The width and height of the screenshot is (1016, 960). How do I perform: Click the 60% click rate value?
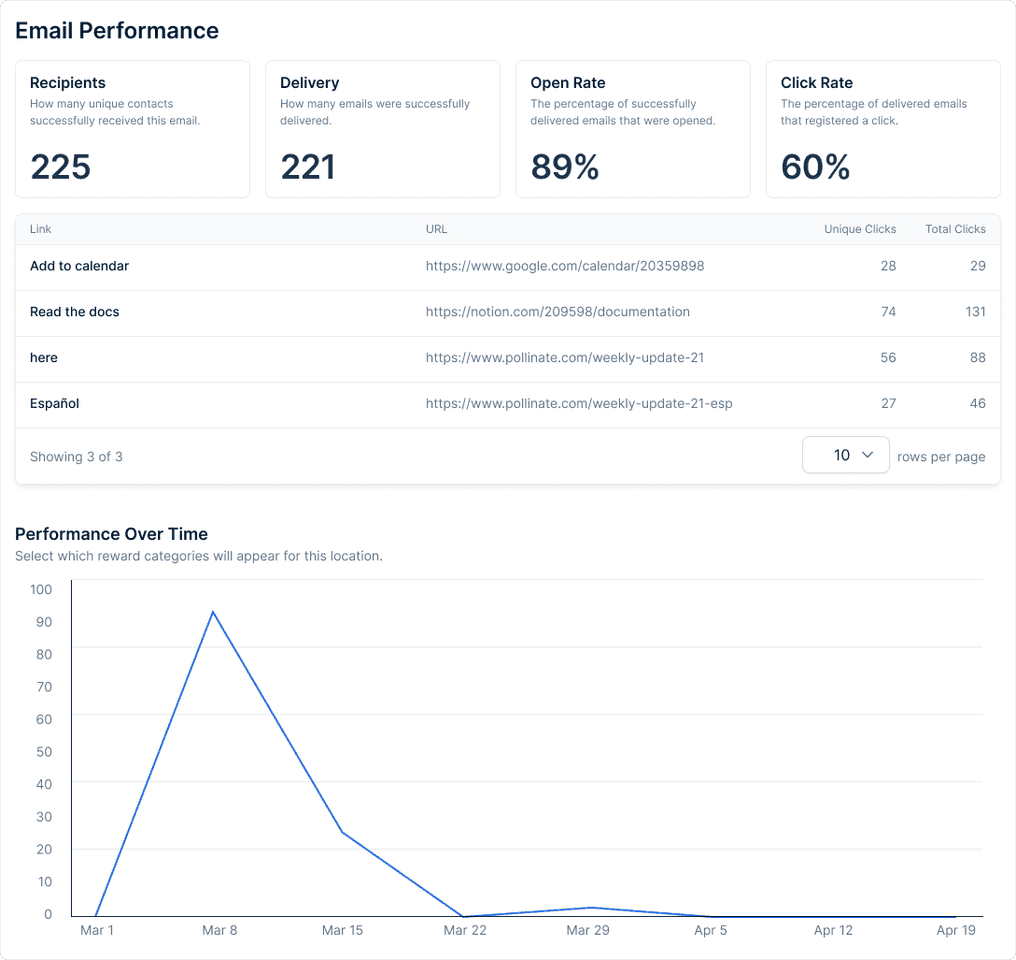(815, 167)
